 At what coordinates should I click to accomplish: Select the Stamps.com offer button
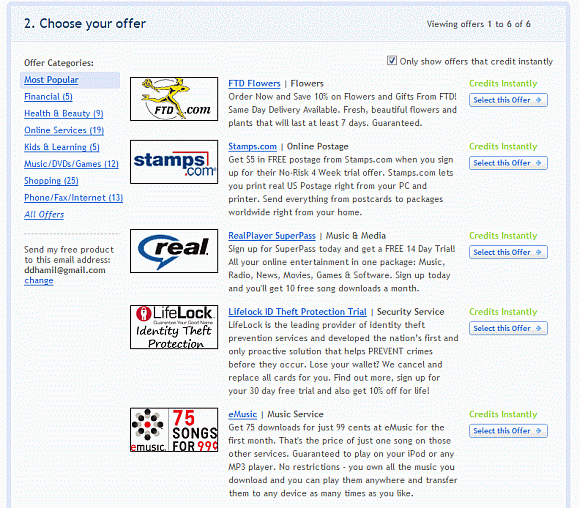click(x=508, y=163)
